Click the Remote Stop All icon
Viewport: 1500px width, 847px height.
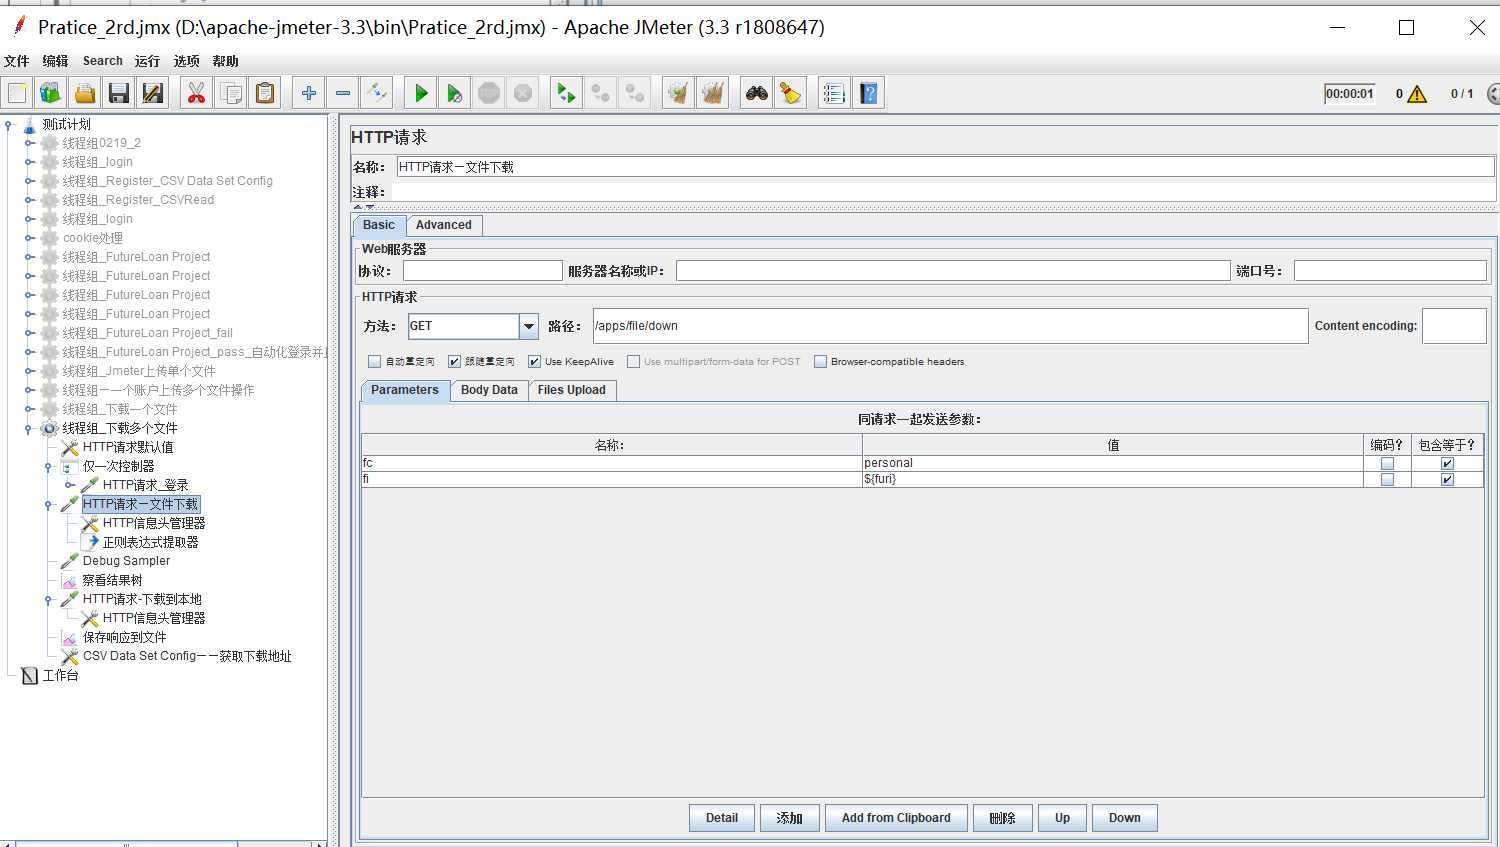click(x=601, y=93)
